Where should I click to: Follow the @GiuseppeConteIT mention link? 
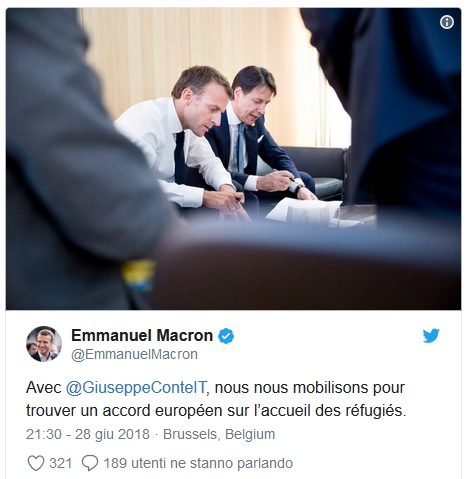click(x=137, y=388)
